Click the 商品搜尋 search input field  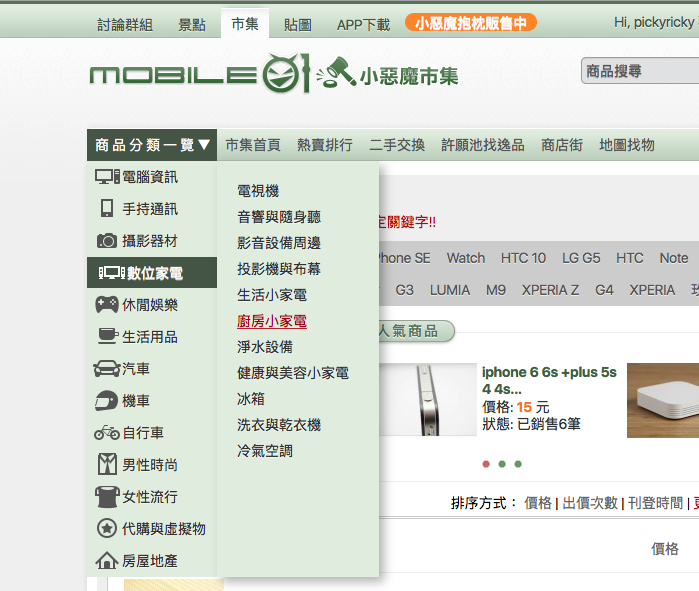640,70
